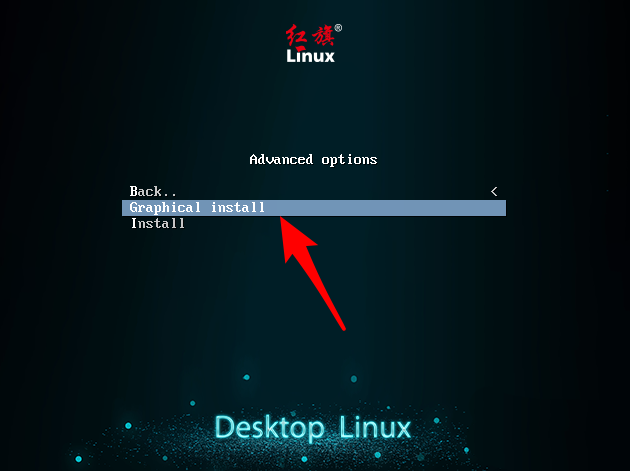Screen dimensions: 630x471
Task: Choose the highlighted Graphical install entry
Action: point(314,208)
